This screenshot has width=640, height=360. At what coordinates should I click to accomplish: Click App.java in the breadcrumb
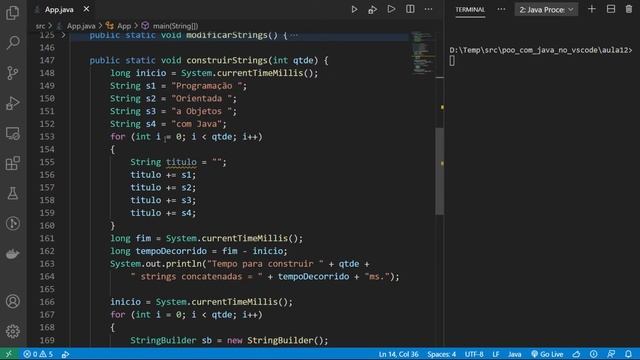point(81,26)
